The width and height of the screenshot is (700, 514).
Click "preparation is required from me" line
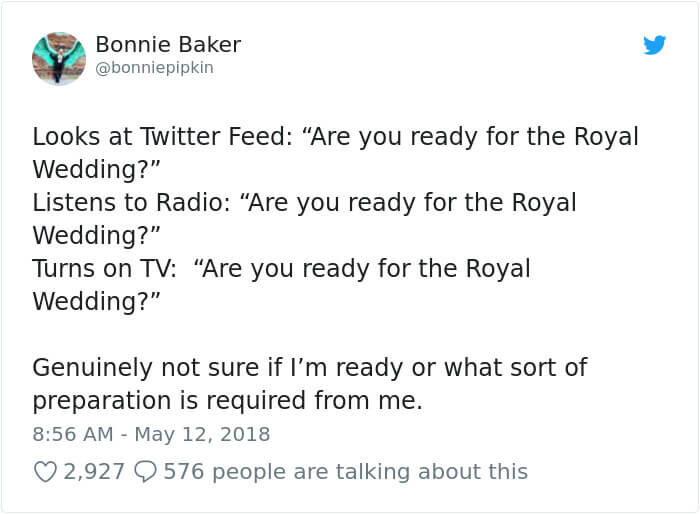[227, 401]
